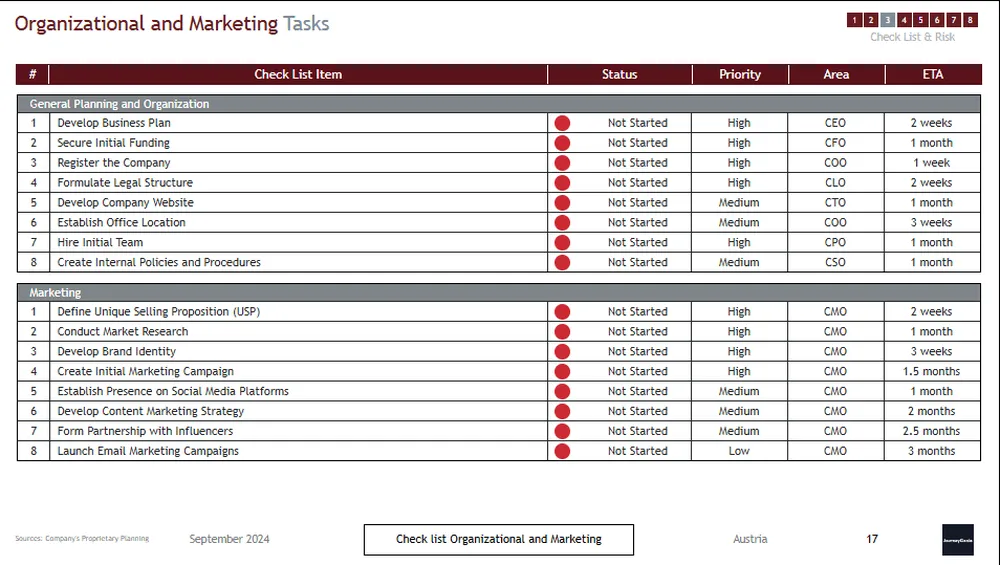Click red status dot for Establish Office Location
Viewport: 1000px width, 565px height.
562,223
